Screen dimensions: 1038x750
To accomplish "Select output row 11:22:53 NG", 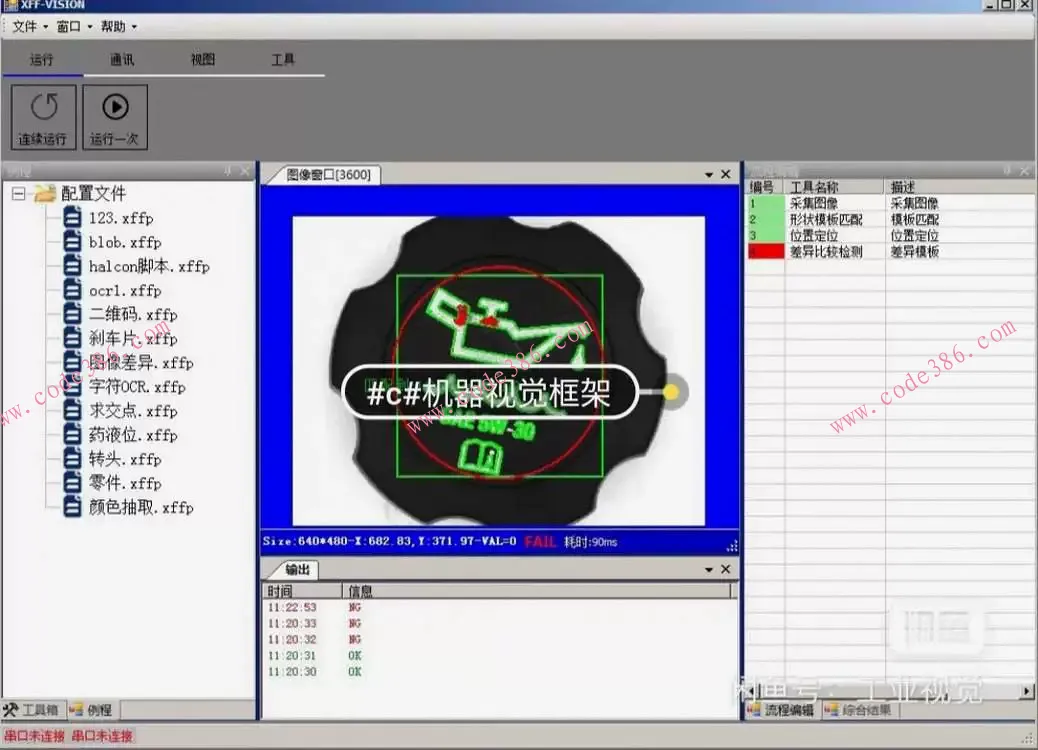I will [500, 608].
